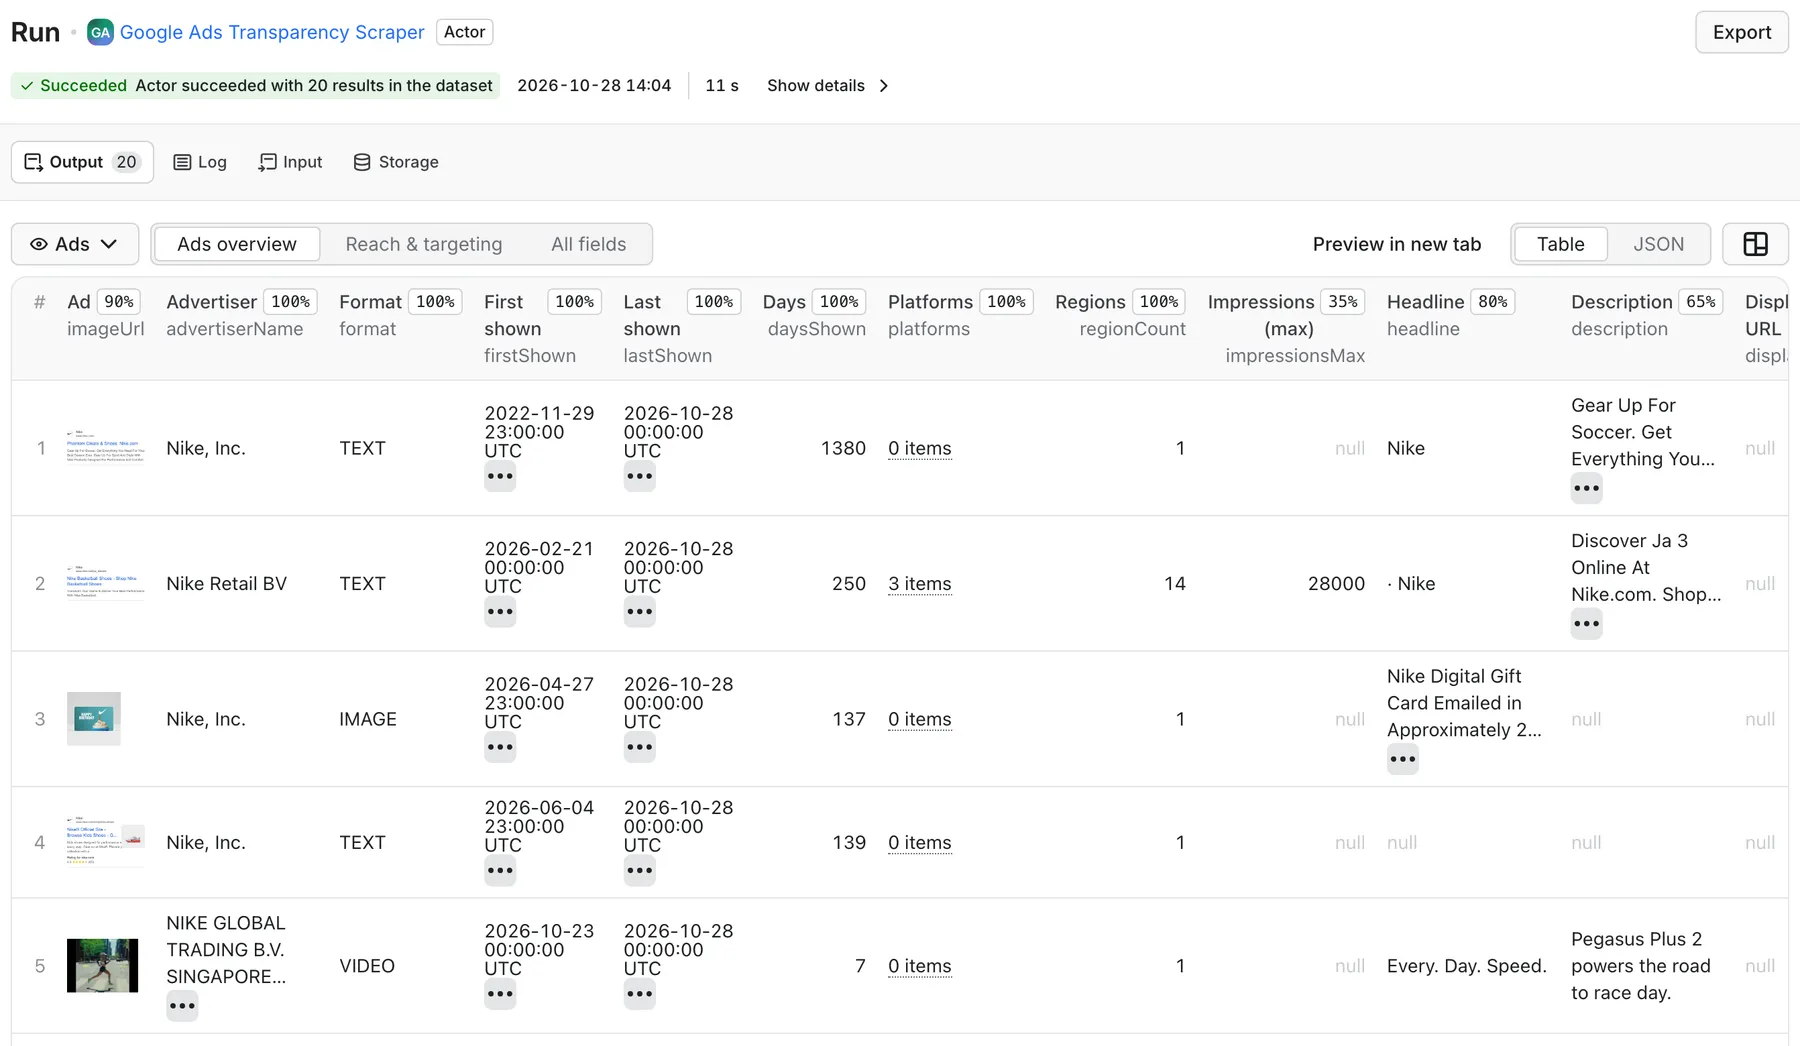
Task: Open row 4 text ad thumbnail
Action: coord(105,842)
